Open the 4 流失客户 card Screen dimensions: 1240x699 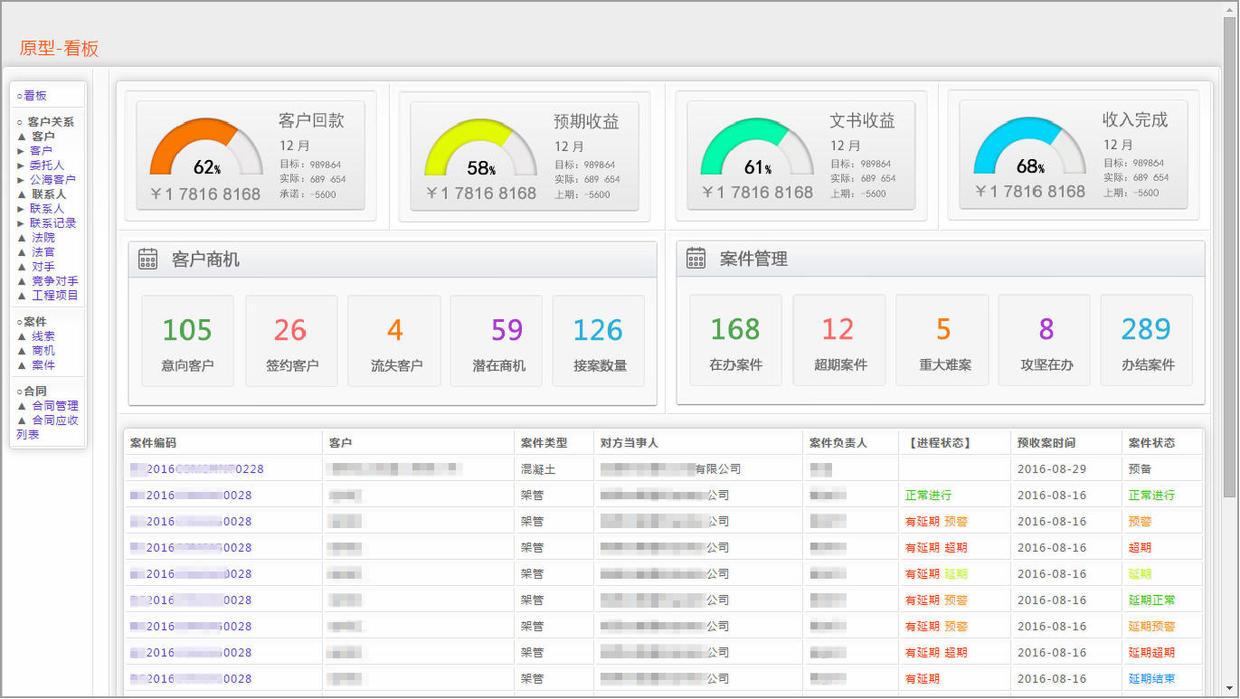pyautogui.click(x=394, y=341)
